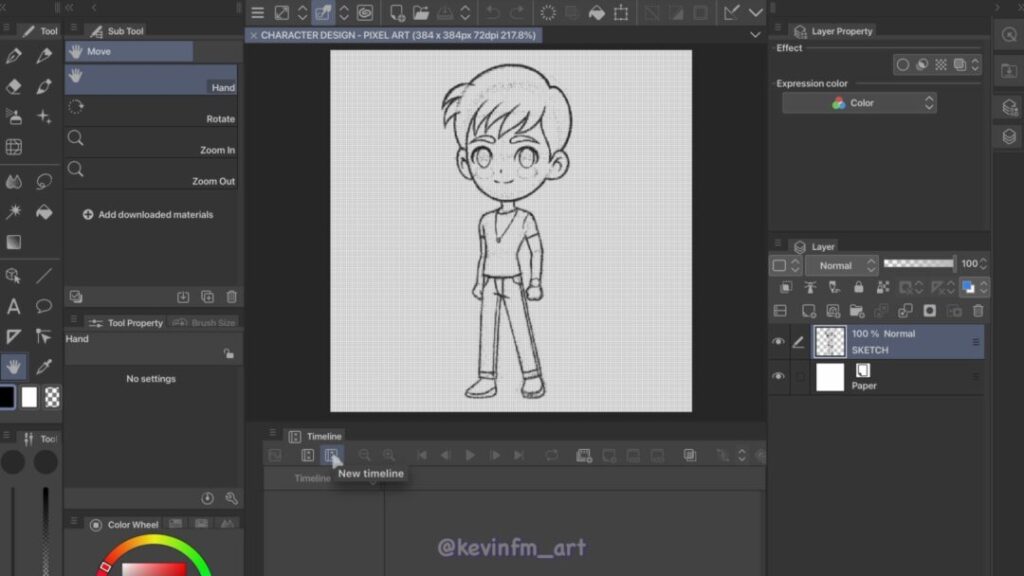Expand the Effect options dropdown arrows
Viewport: 1024px width, 576px height.
click(975, 65)
